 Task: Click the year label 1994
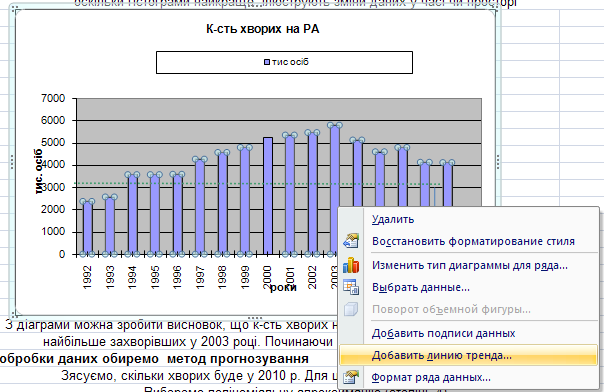pyautogui.click(x=132, y=277)
